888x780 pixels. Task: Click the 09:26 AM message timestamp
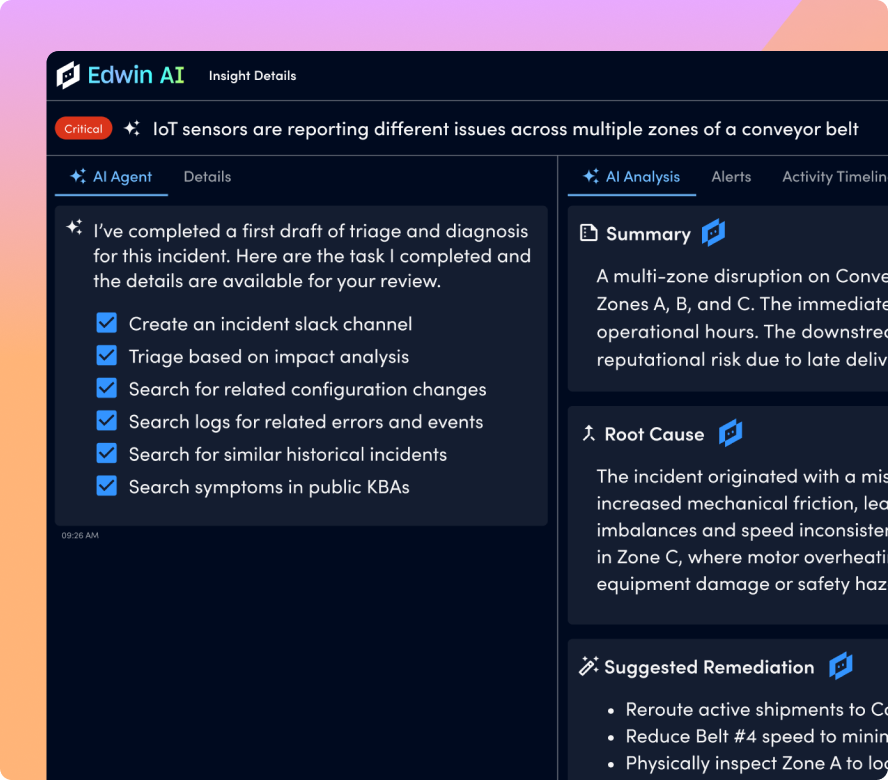(x=80, y=536)
